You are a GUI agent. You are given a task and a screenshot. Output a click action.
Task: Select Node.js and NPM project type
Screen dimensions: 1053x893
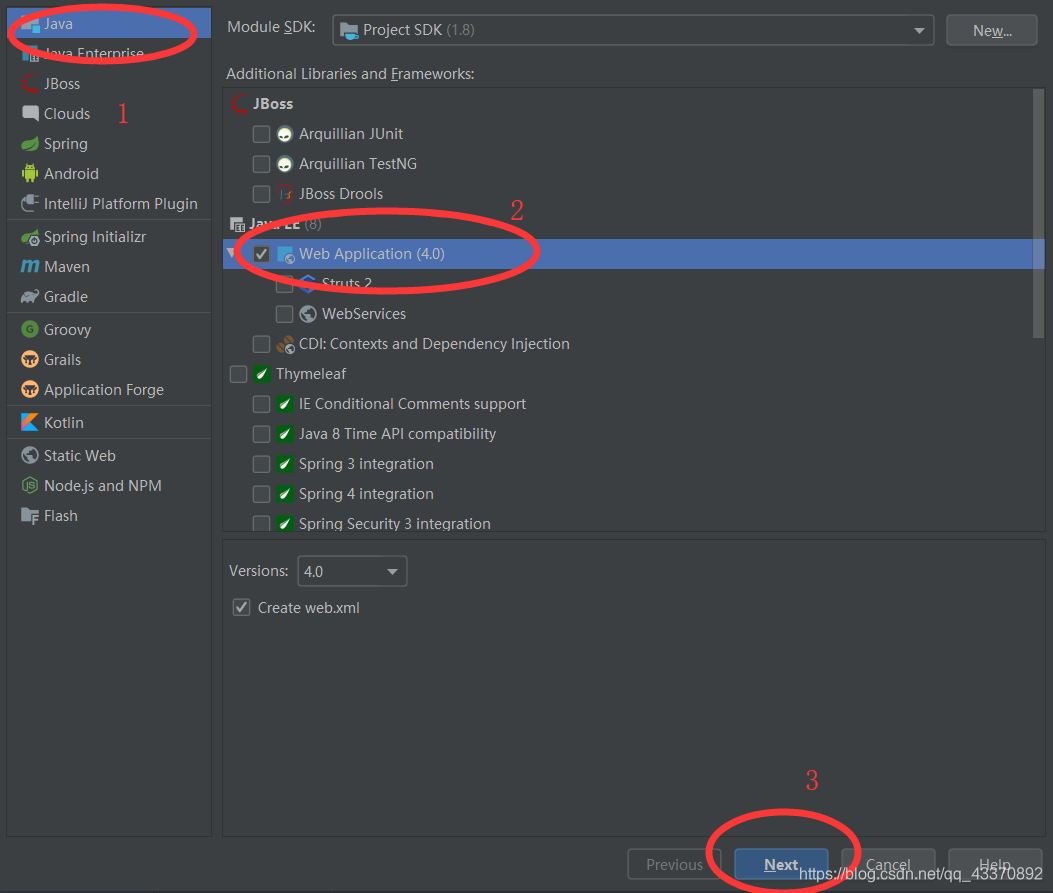(109, 485)
